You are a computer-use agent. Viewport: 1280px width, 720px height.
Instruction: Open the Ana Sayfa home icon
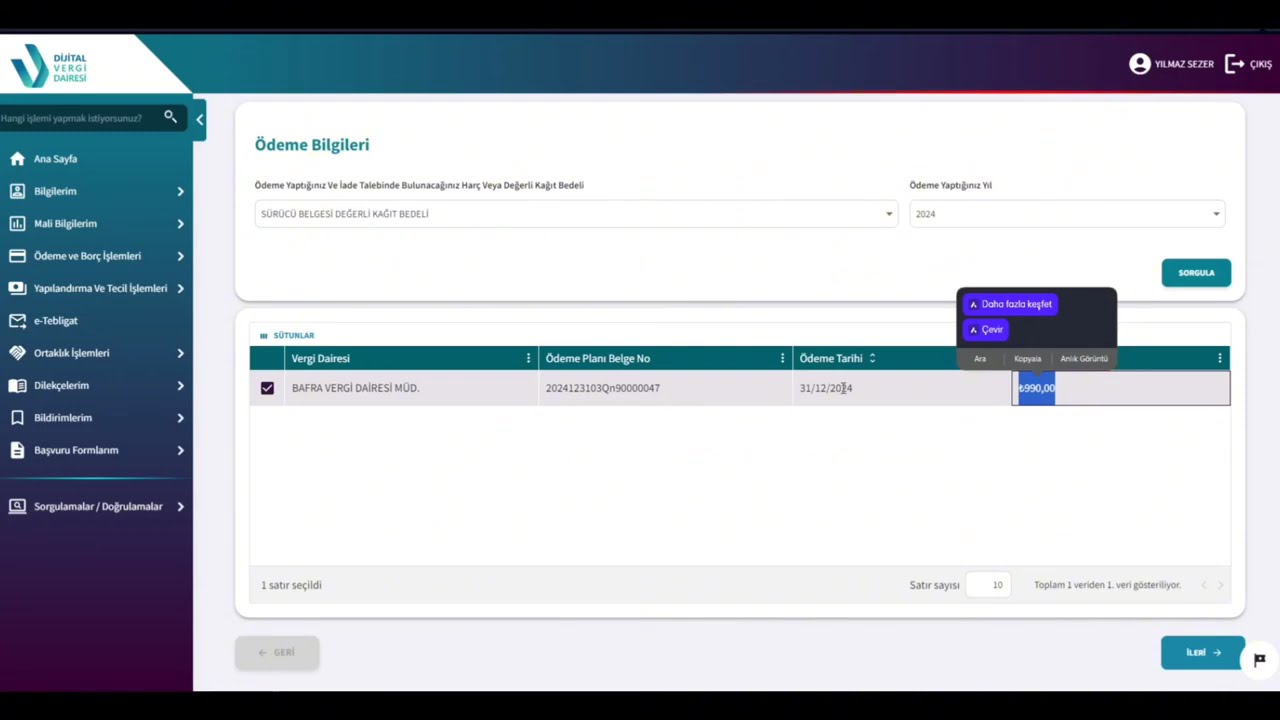(17, 158)
